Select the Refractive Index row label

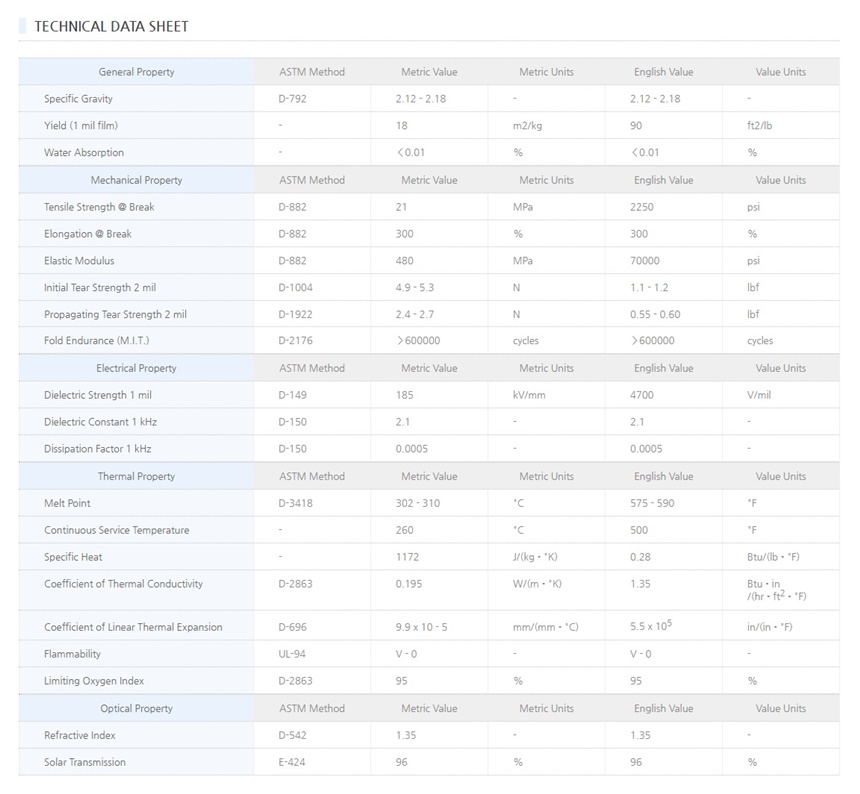[80, 735]
